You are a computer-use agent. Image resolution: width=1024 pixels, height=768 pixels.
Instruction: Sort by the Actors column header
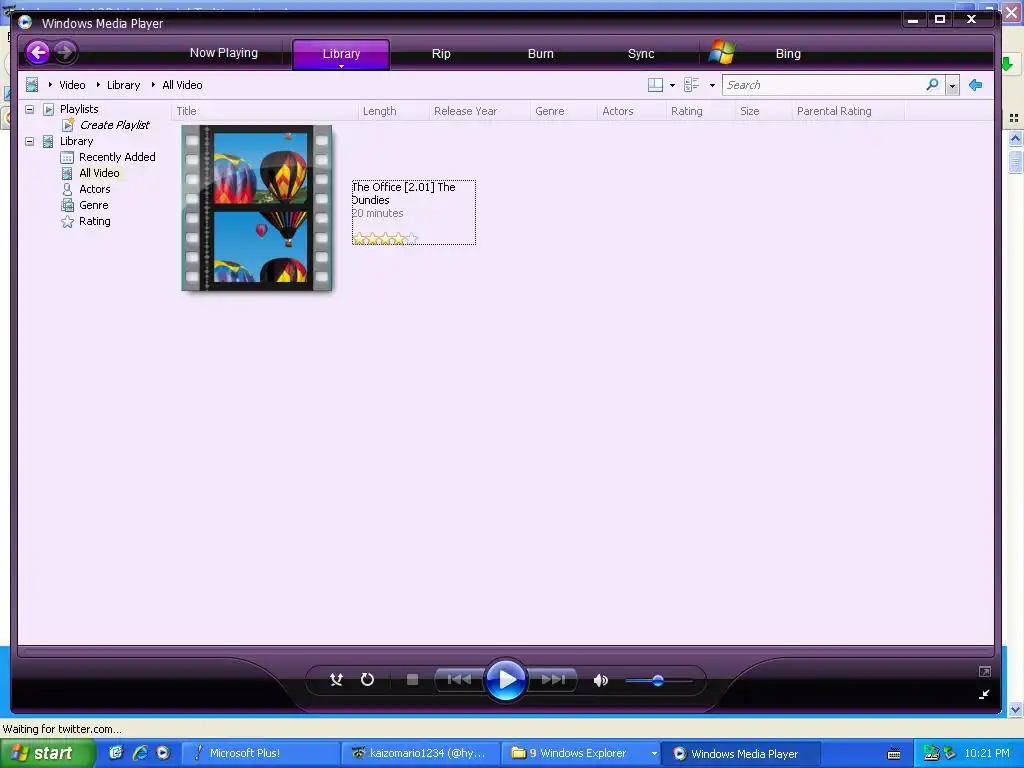coord(631,111)
